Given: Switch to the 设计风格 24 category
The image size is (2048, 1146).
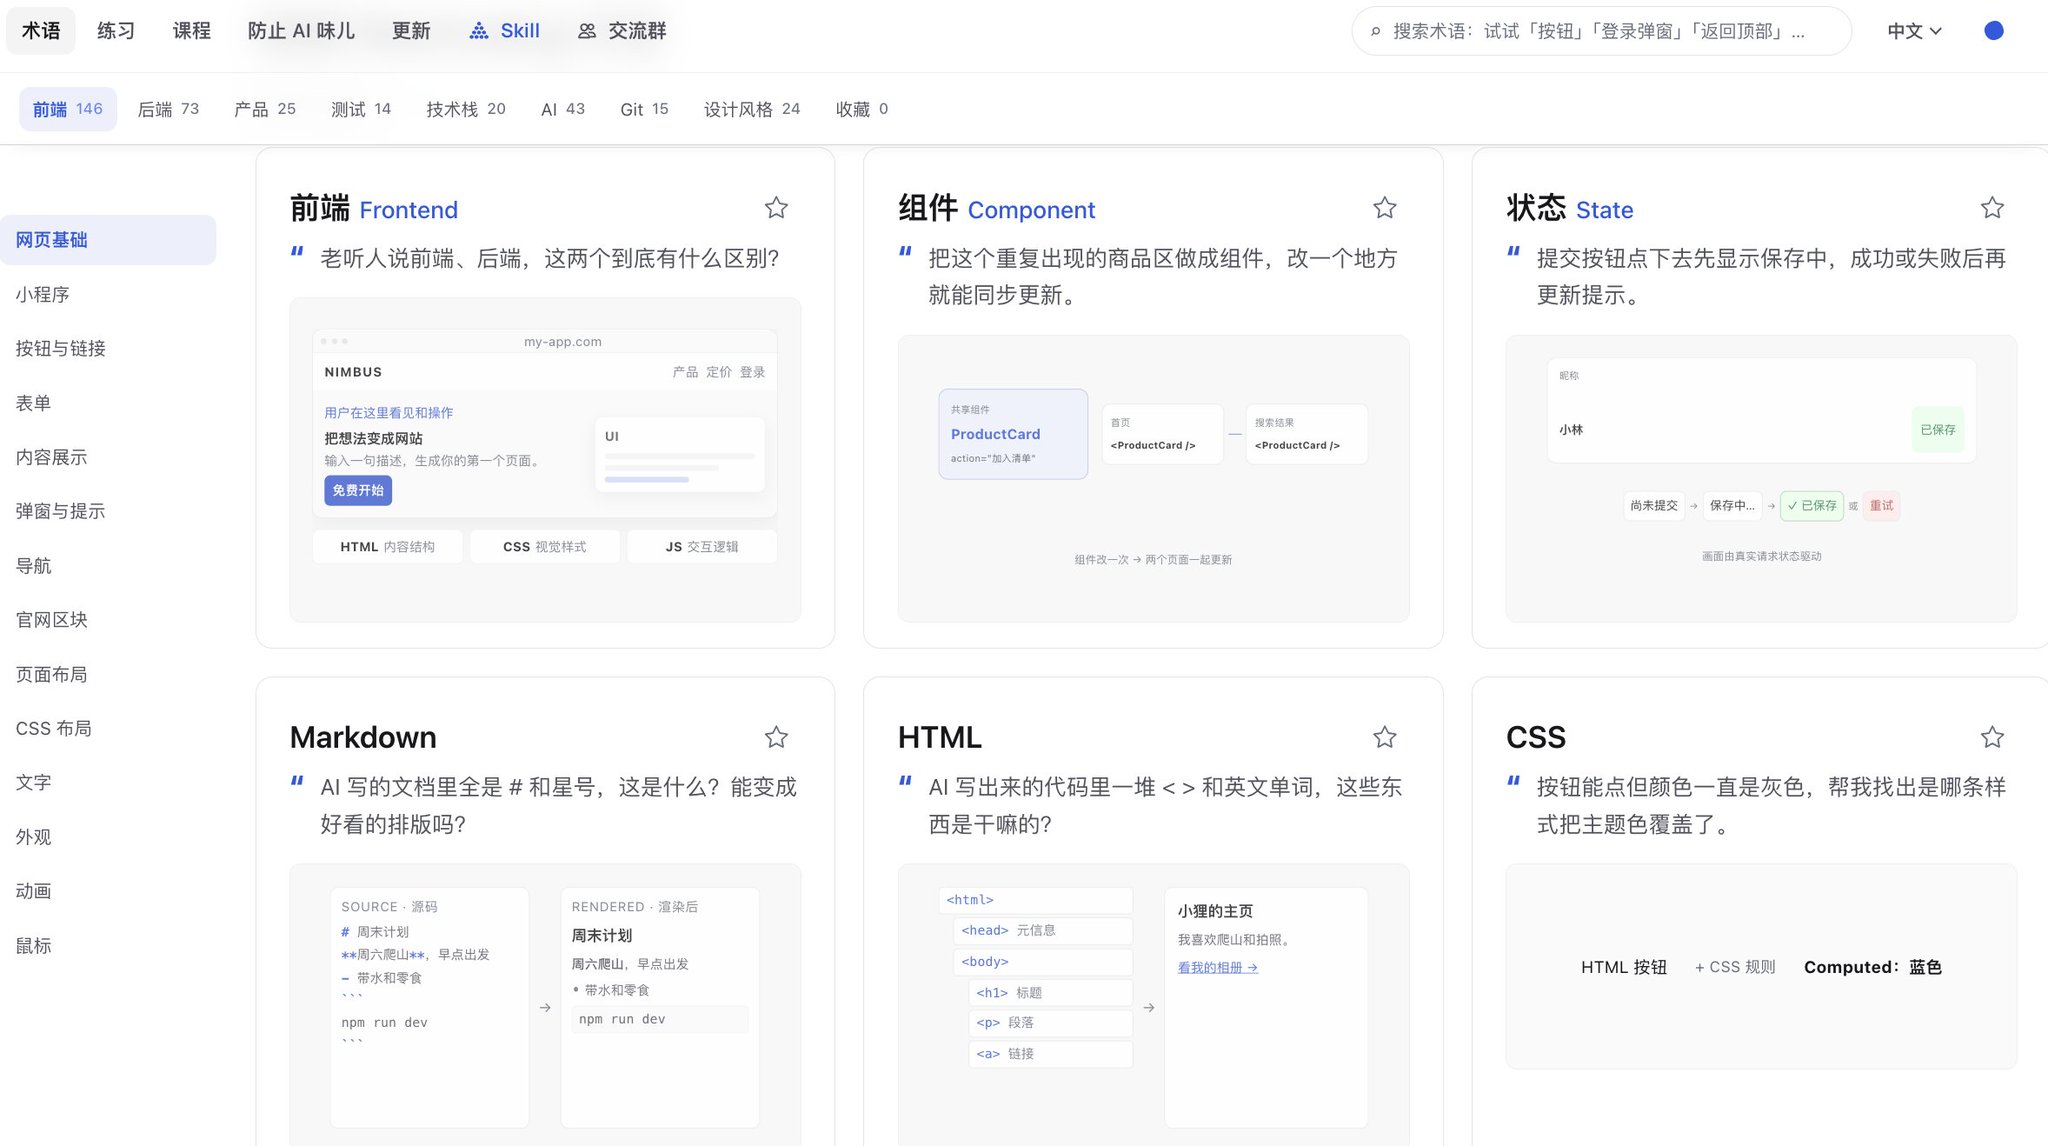Looking at the screenshot, I should (752, 109).
